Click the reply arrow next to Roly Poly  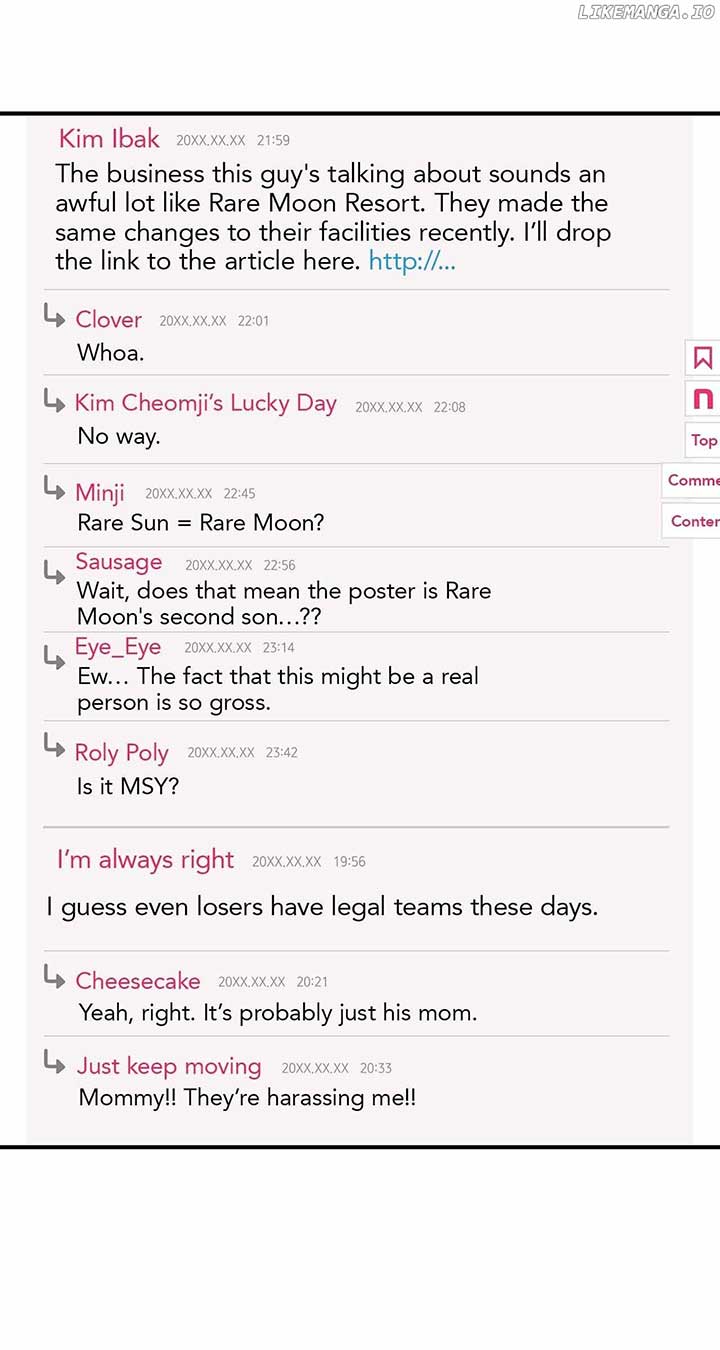point(54,746)
